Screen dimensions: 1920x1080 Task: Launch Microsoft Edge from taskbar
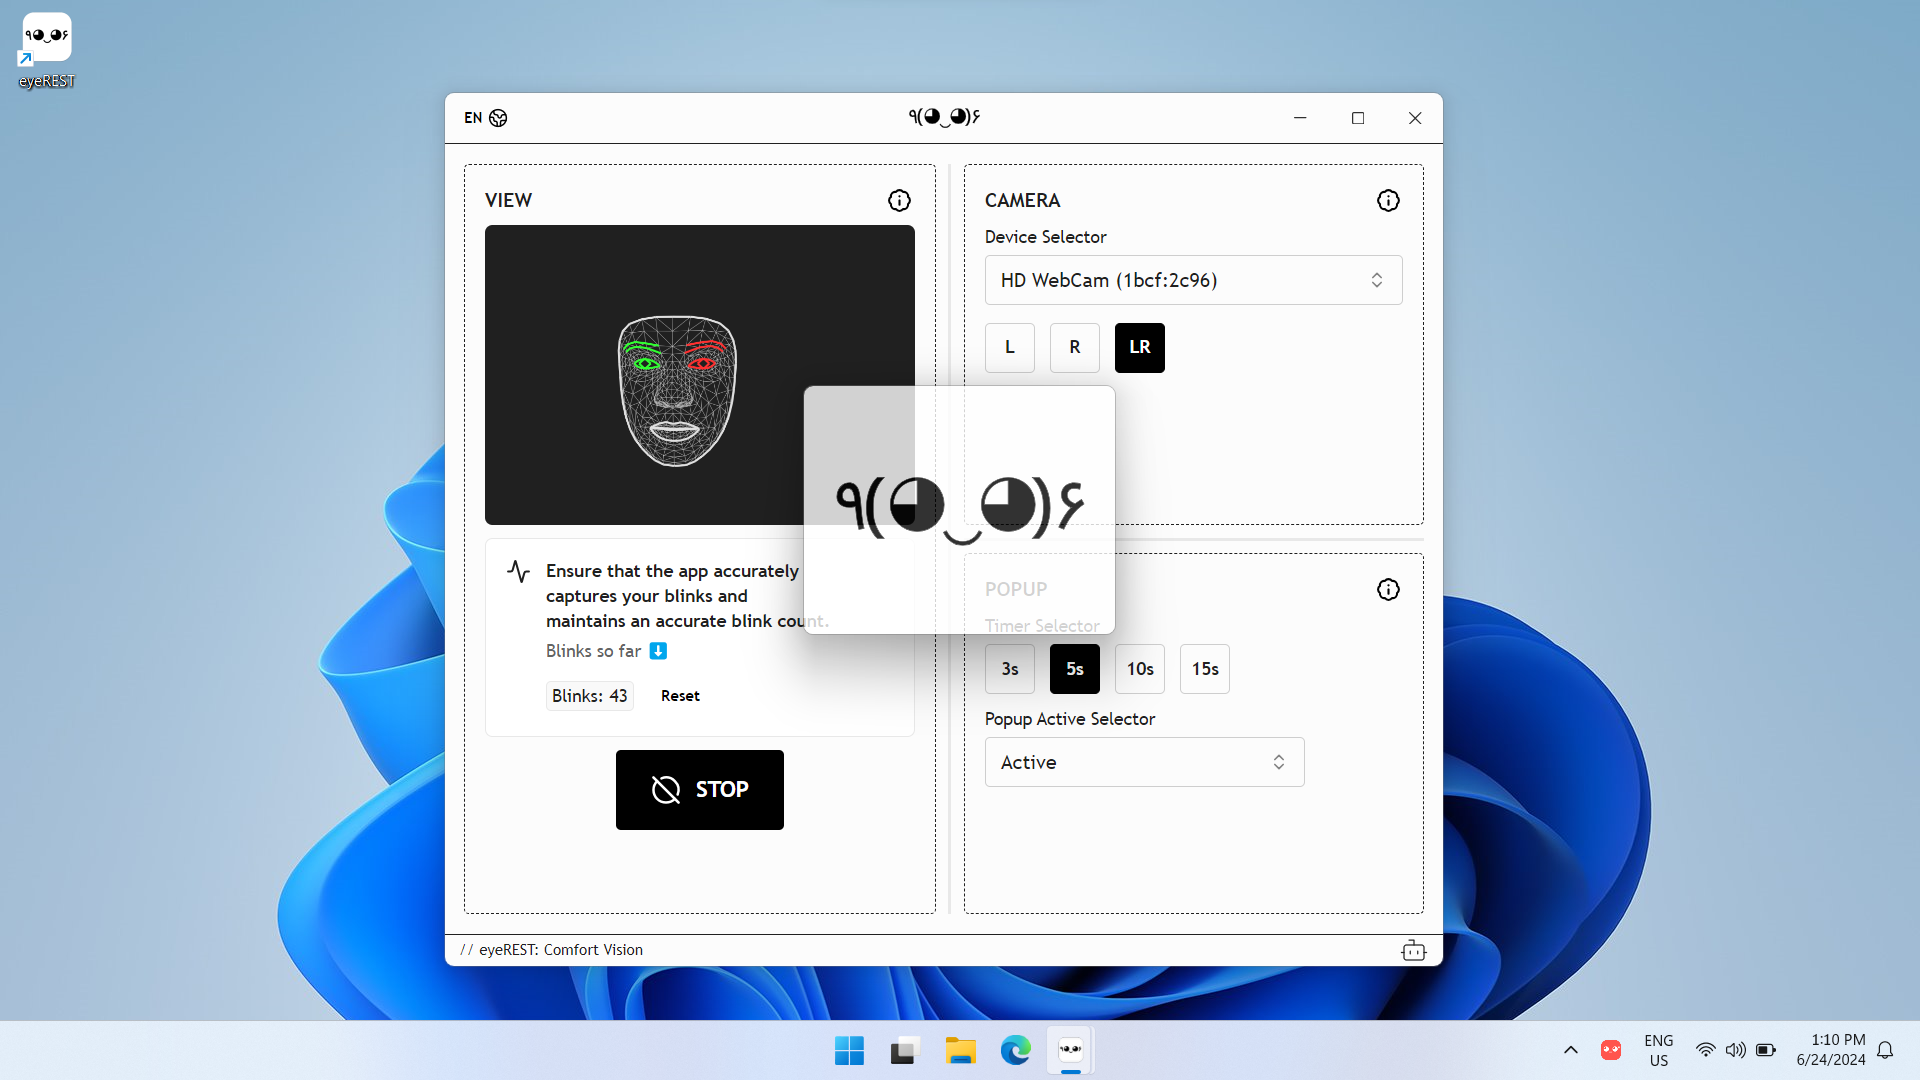[x=1015, y=1050]
